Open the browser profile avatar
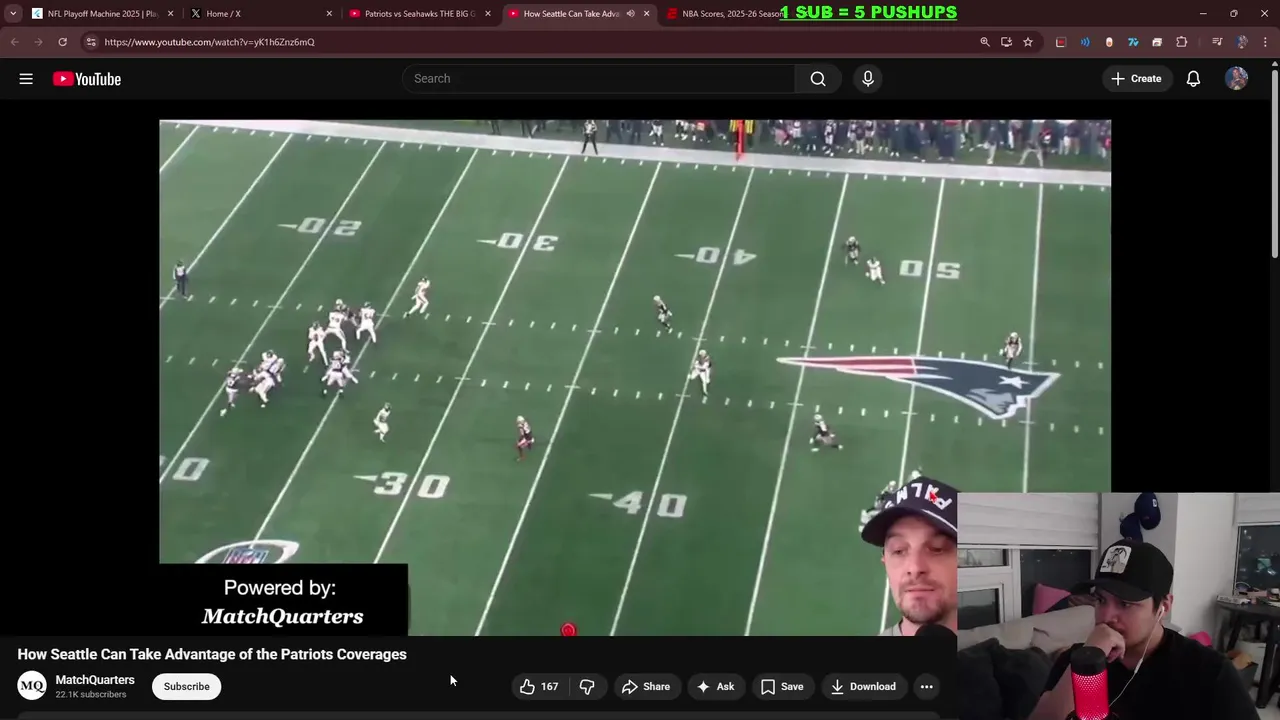 (x=1242, y=42)
